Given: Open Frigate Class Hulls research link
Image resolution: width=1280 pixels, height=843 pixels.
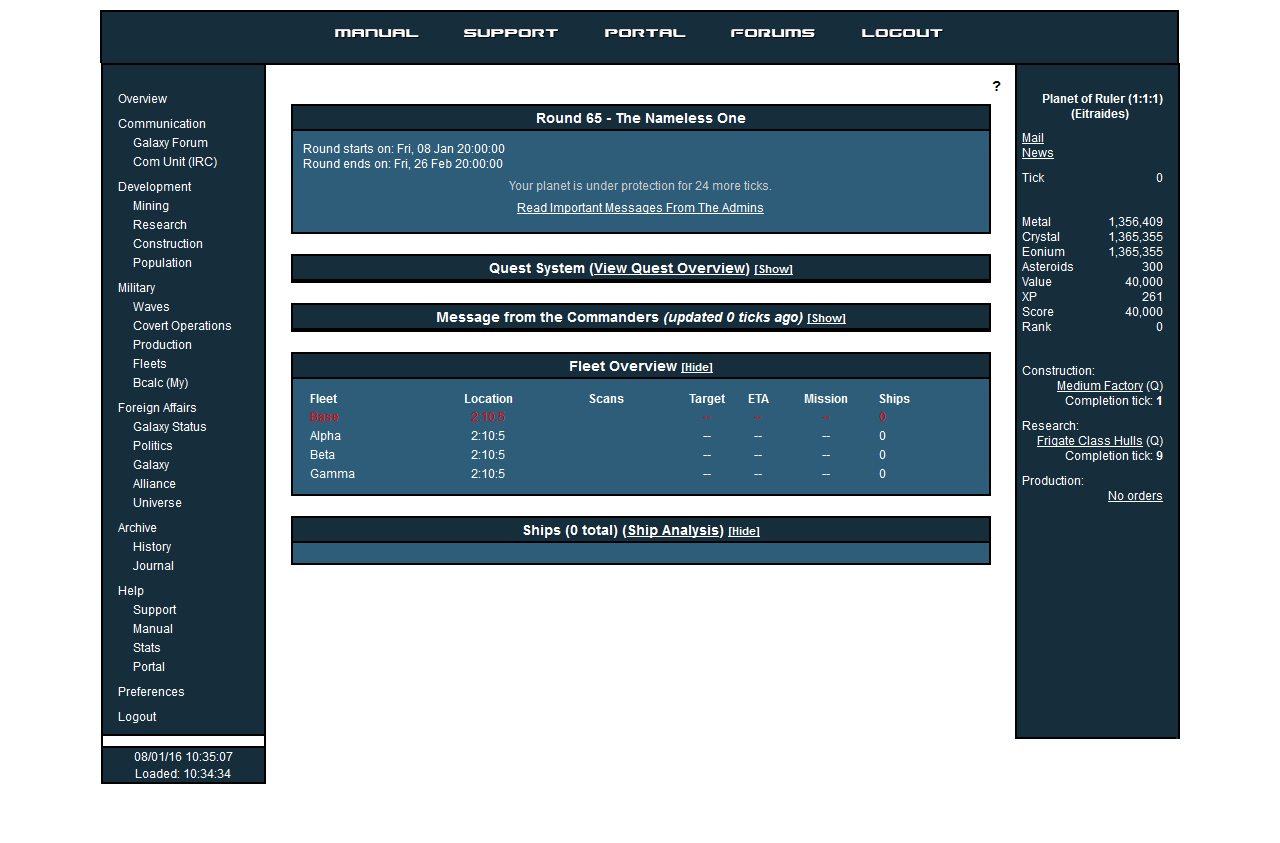Looking at the screenshot, I should [1090, 441].
